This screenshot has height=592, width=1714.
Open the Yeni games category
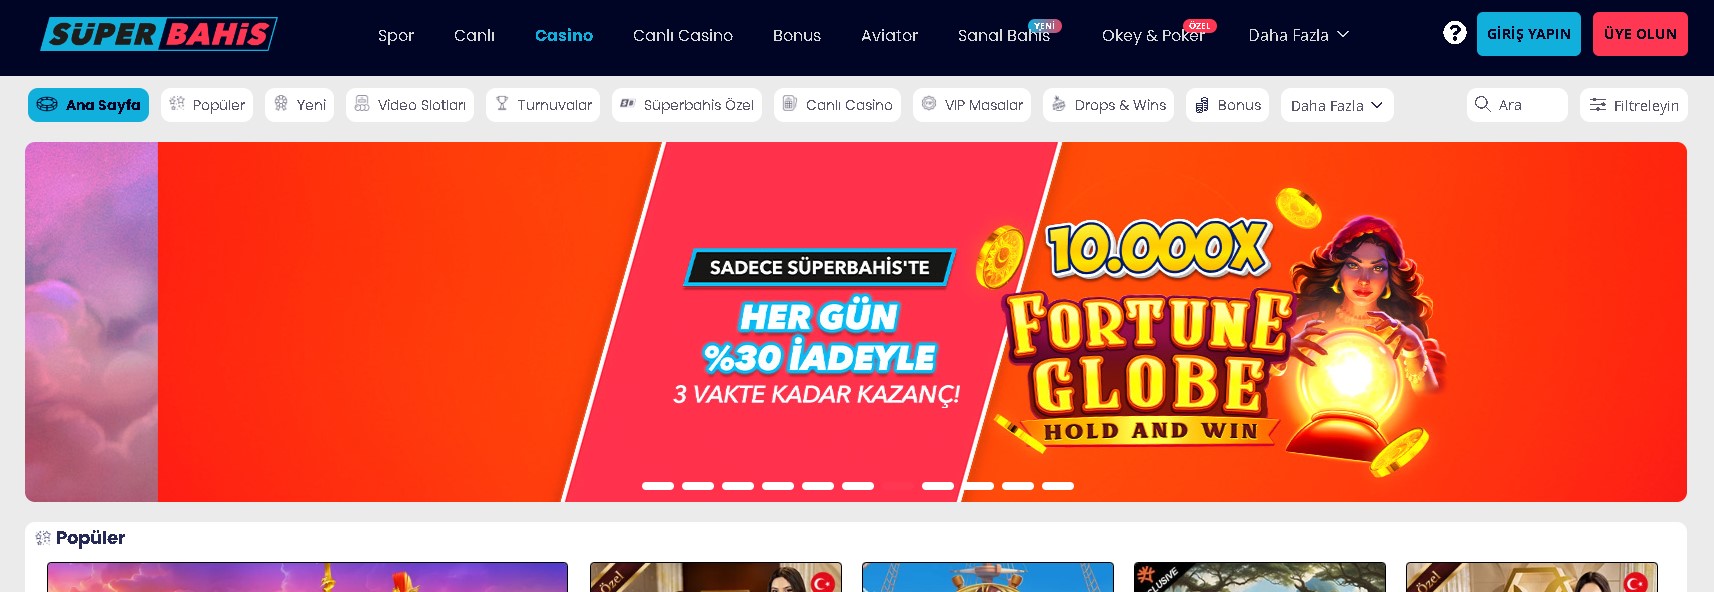click(300, 105)
